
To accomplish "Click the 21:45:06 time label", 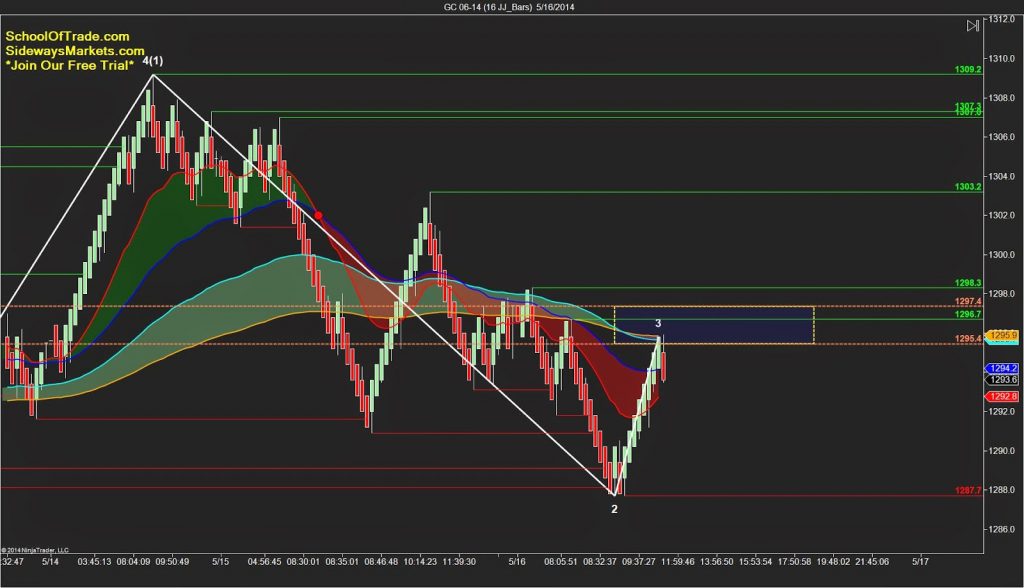I will click(872, 561).
